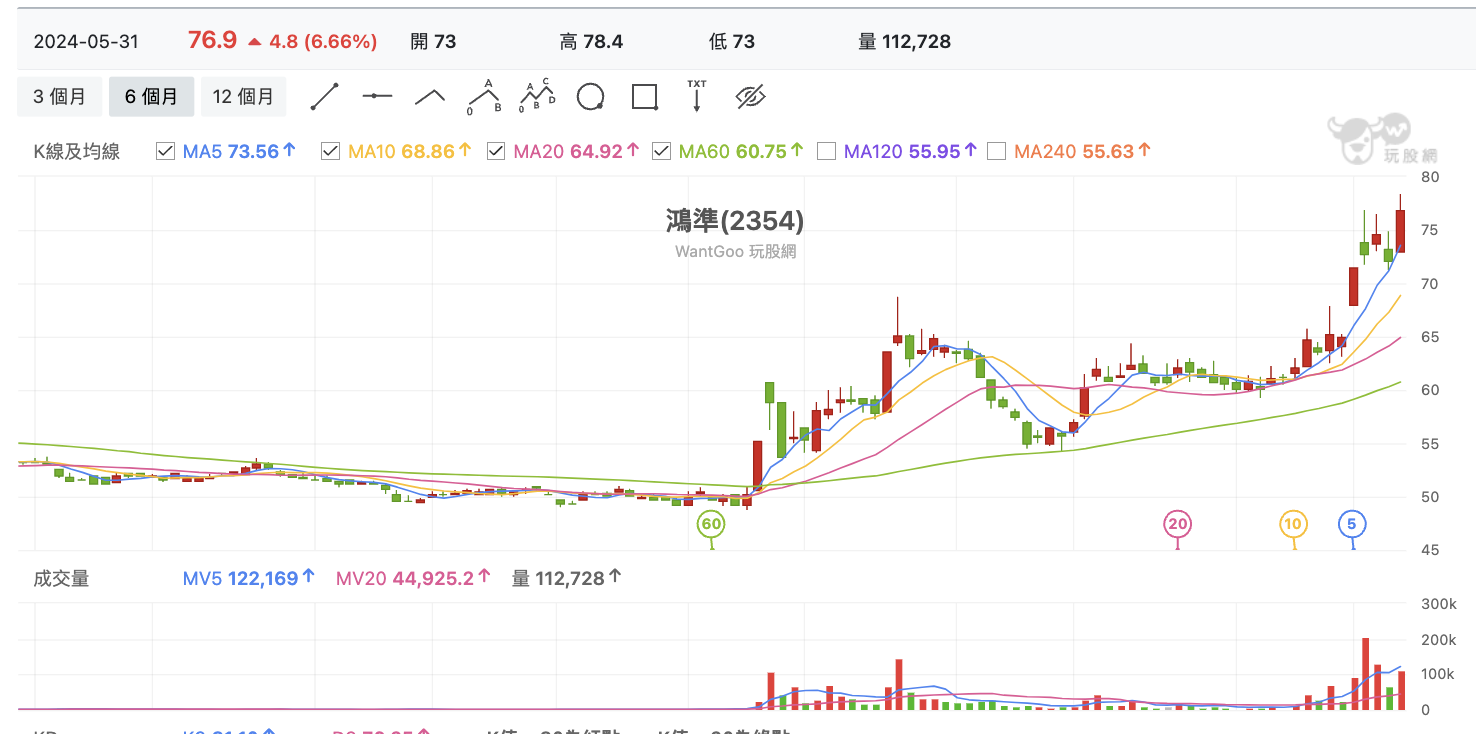Viewport: 1476px width, 734px height.
Task: Select the angle polyline drawing tool
Action: (430, 96)
